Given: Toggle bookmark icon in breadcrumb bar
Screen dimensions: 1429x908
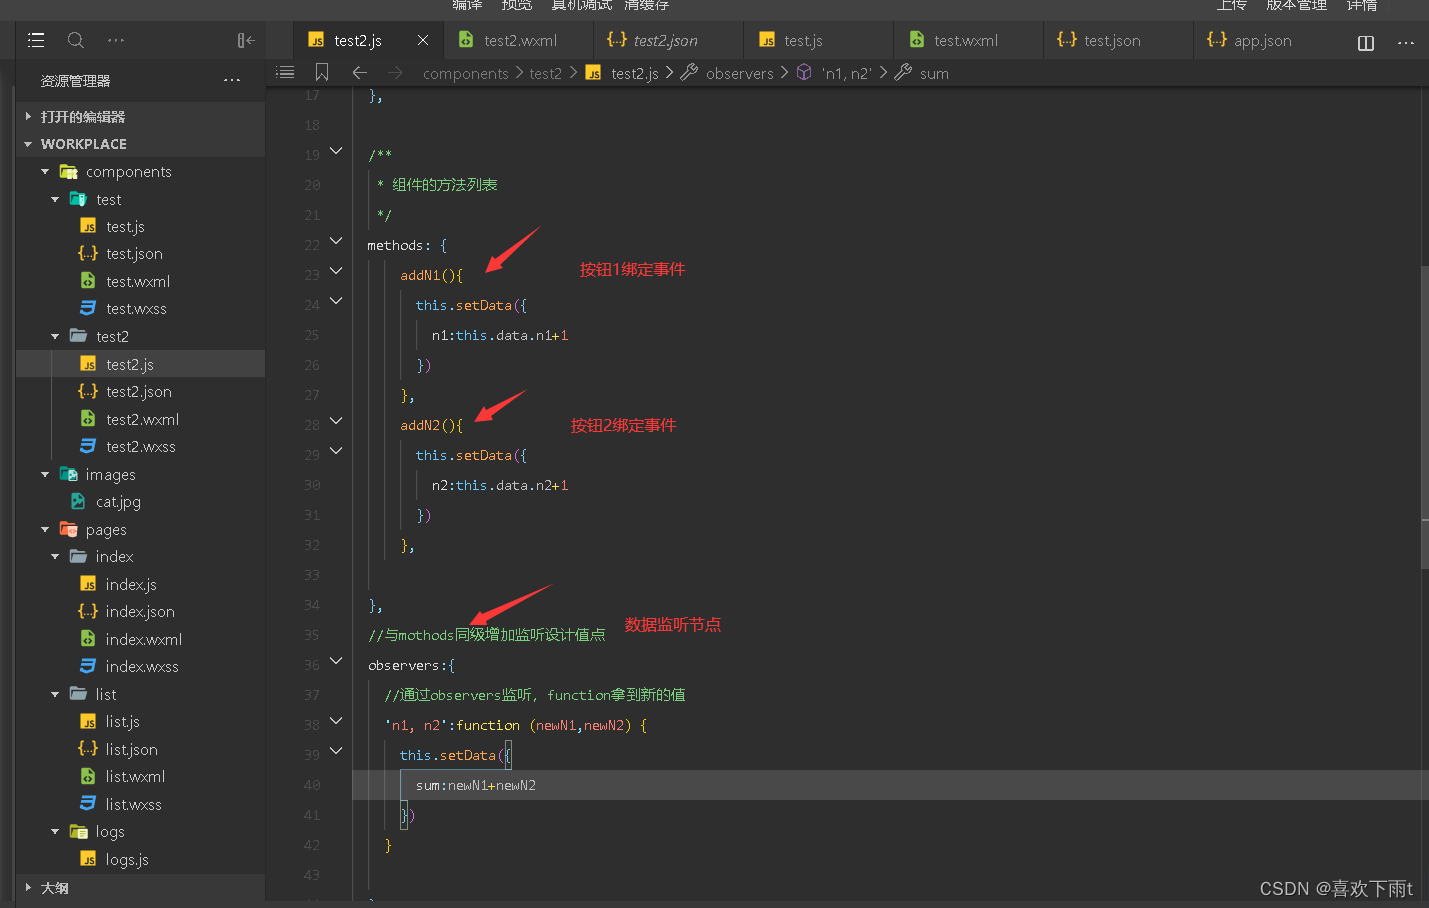Looking at the screenshot, I should (x=322, y=72).
